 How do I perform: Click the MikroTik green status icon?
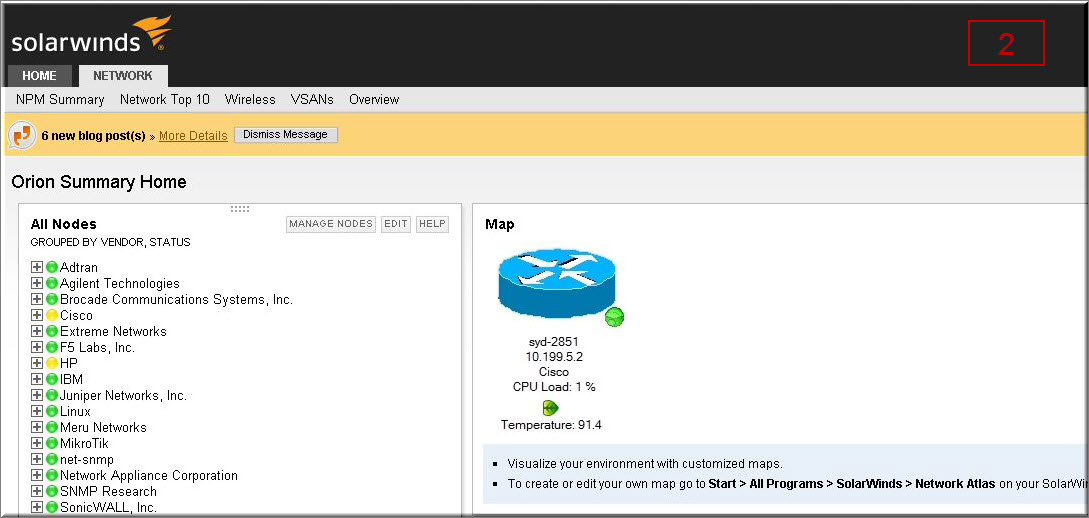[x=52, y=443]
